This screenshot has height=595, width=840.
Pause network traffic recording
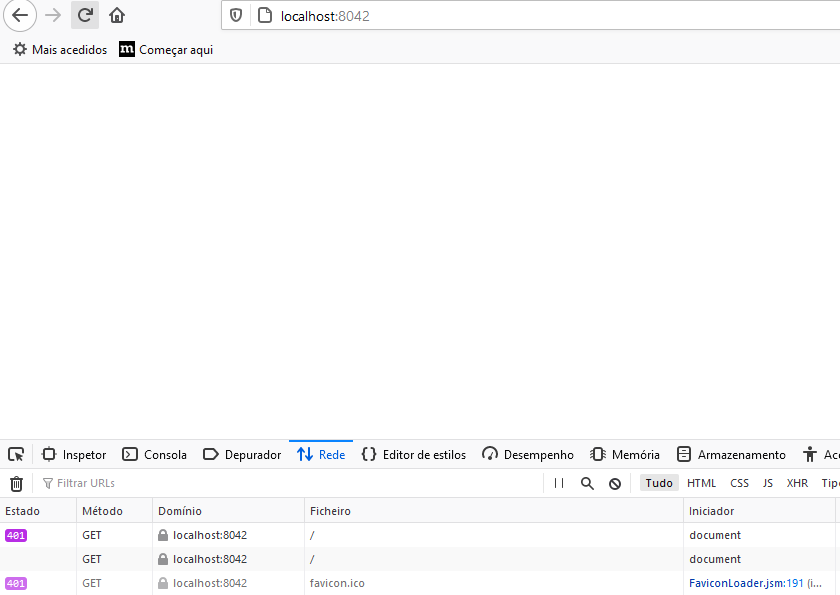point(559,483)
